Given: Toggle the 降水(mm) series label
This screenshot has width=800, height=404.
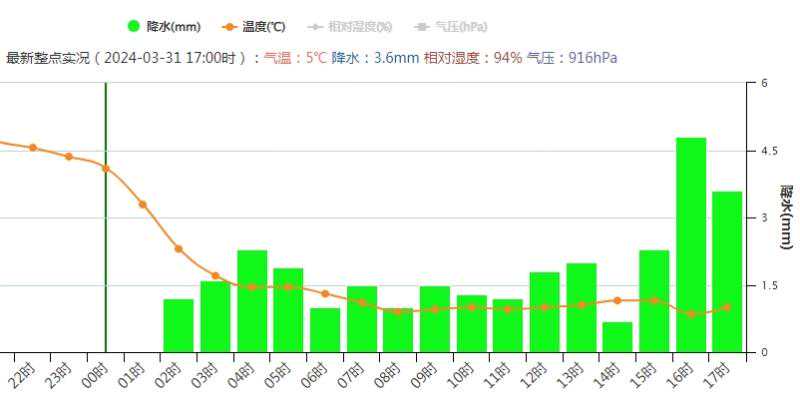Looking at the screenshot, I should click(168, 26).
